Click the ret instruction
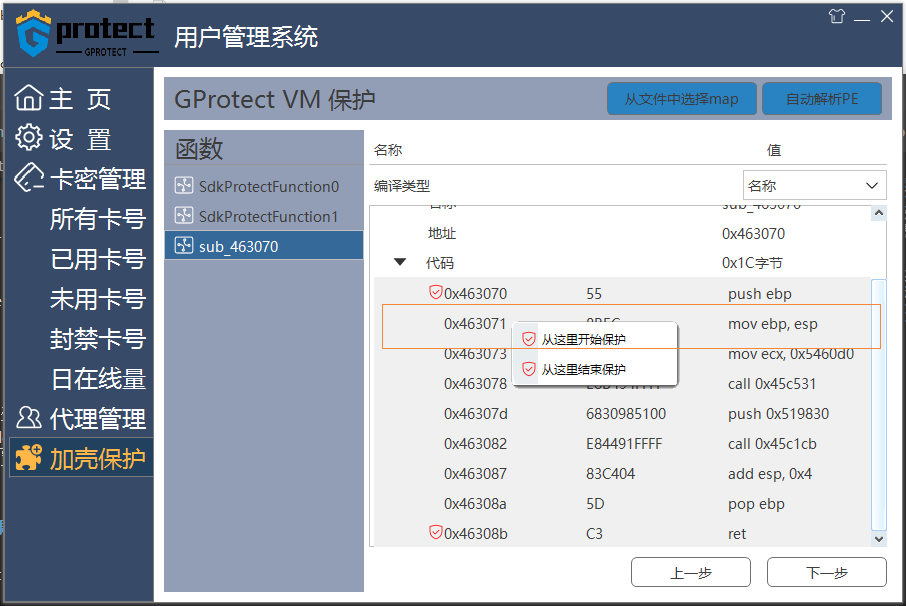This screenshot has width=906, height=606. tap(737, 533)
